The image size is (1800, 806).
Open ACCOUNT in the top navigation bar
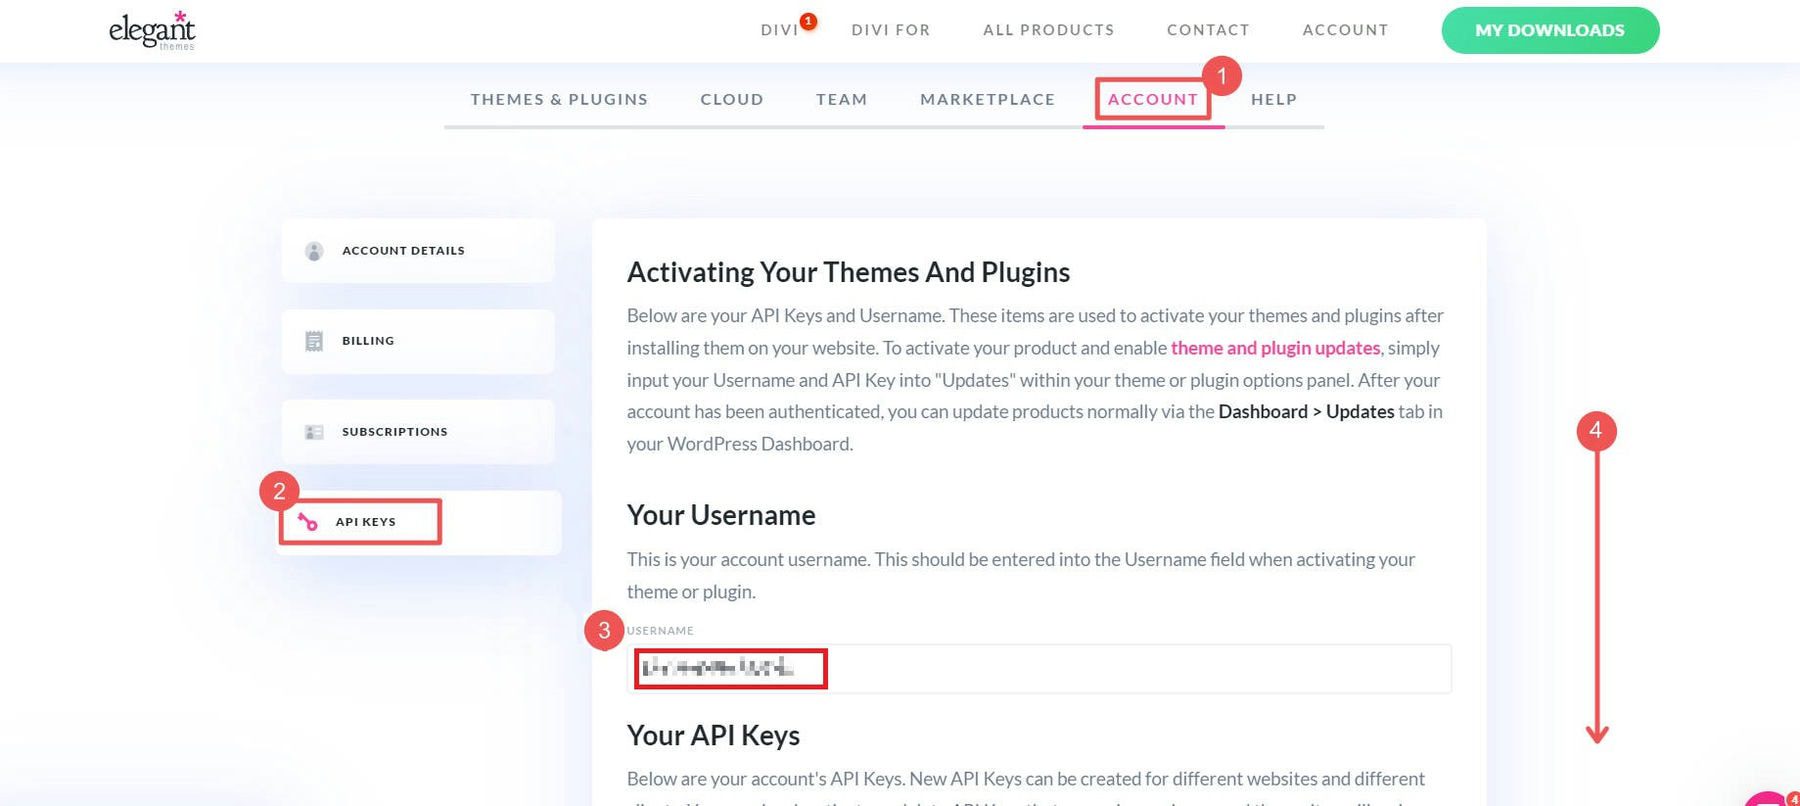(x=1345, y=30)
